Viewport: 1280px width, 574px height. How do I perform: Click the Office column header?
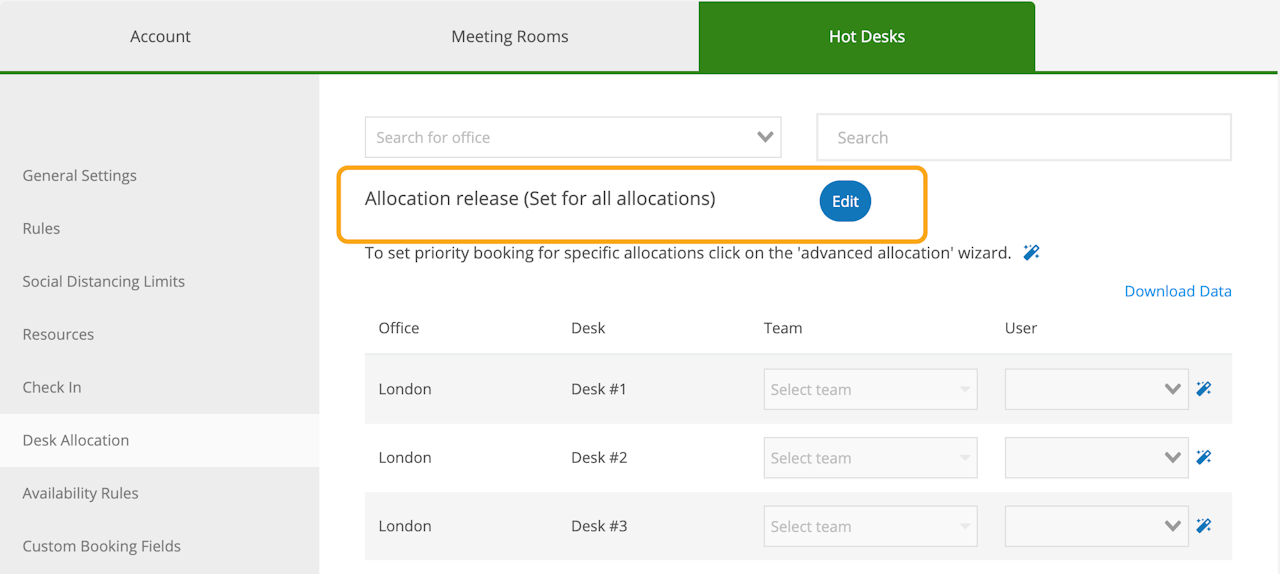pos(399,328)
